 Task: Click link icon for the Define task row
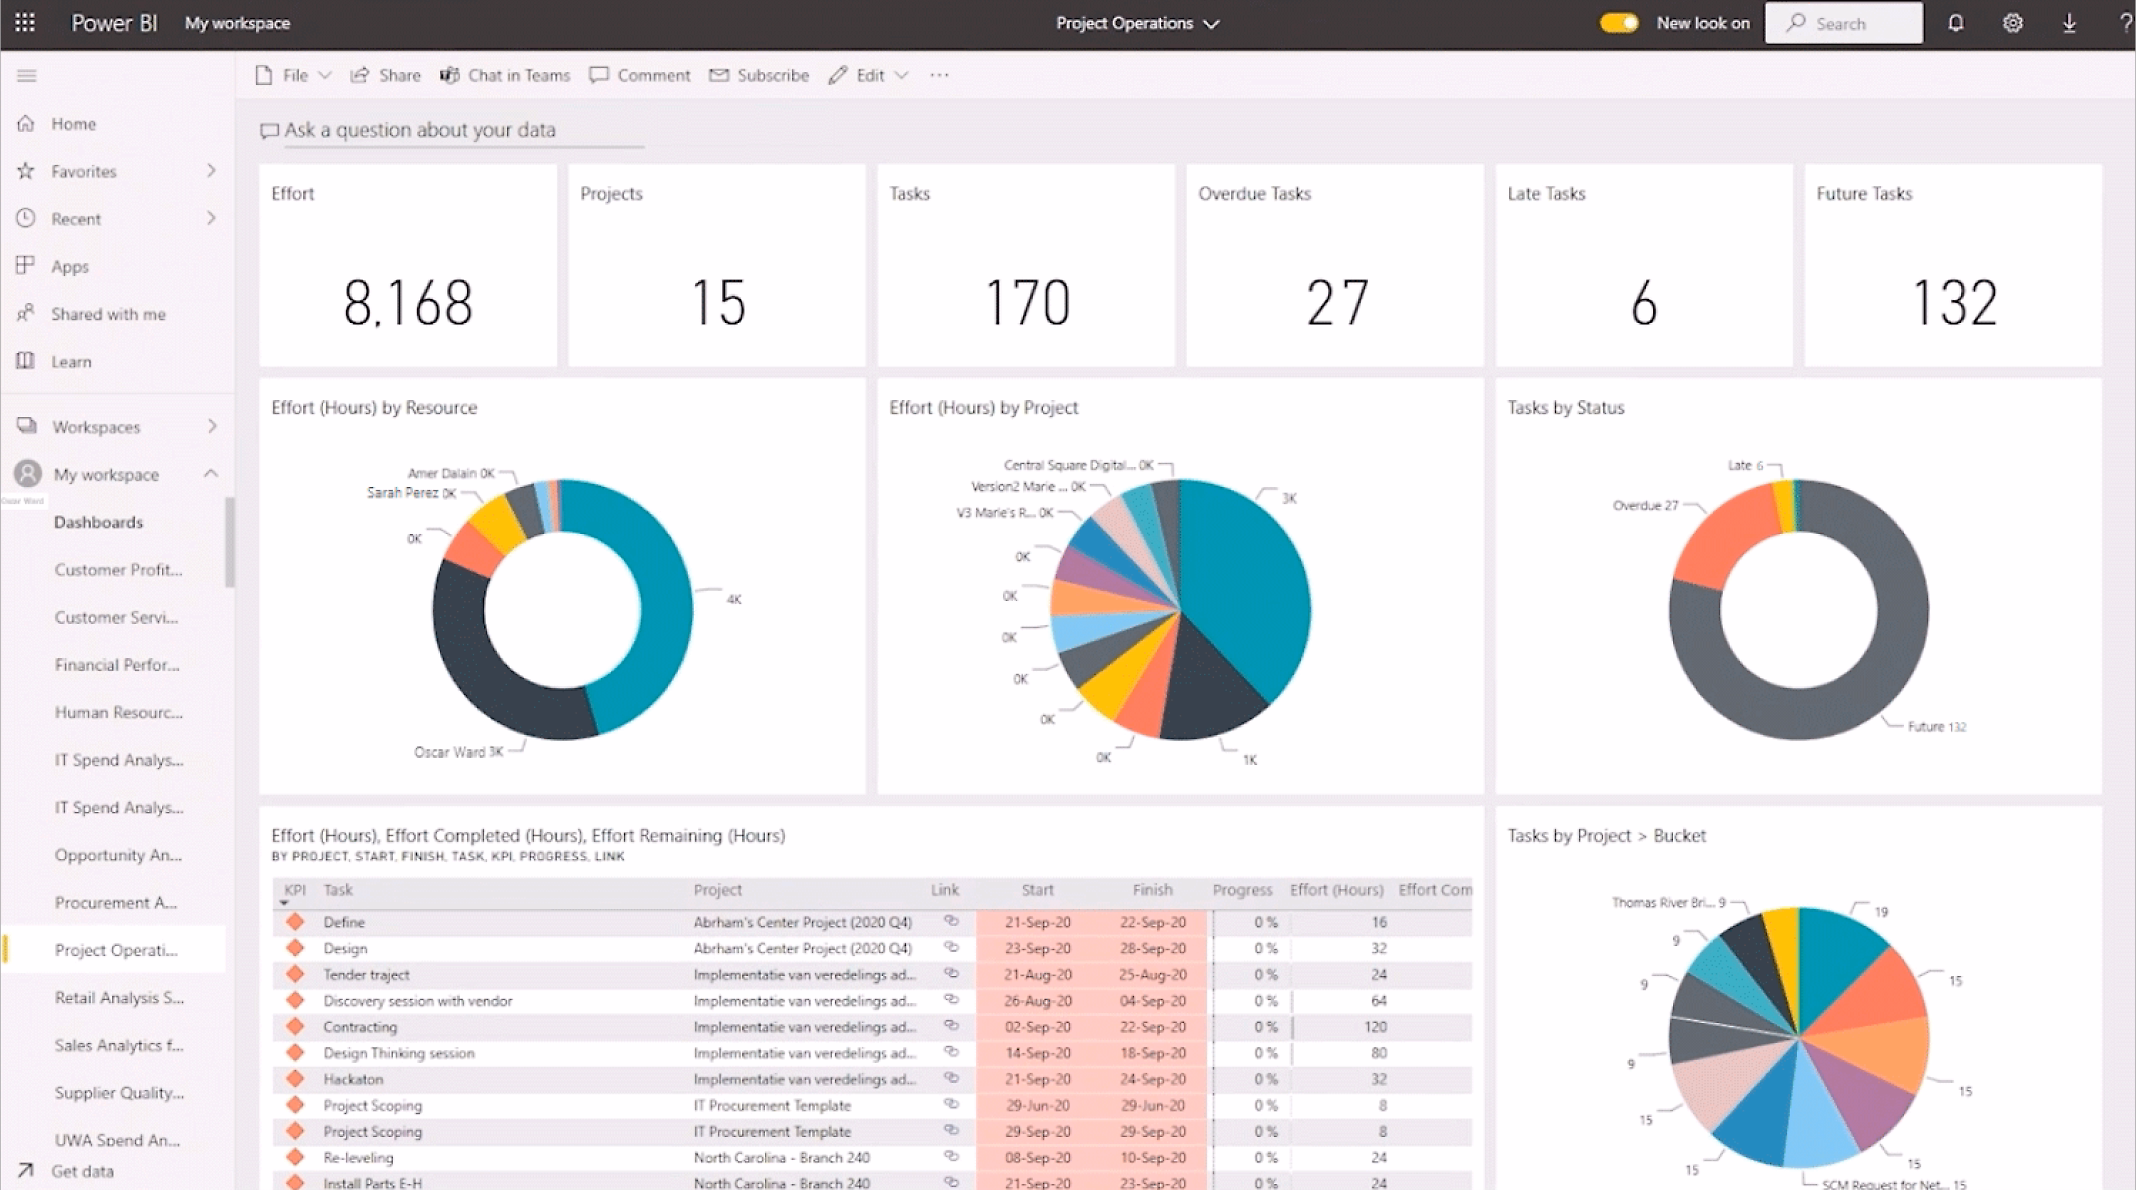click(x=951, y=921)
